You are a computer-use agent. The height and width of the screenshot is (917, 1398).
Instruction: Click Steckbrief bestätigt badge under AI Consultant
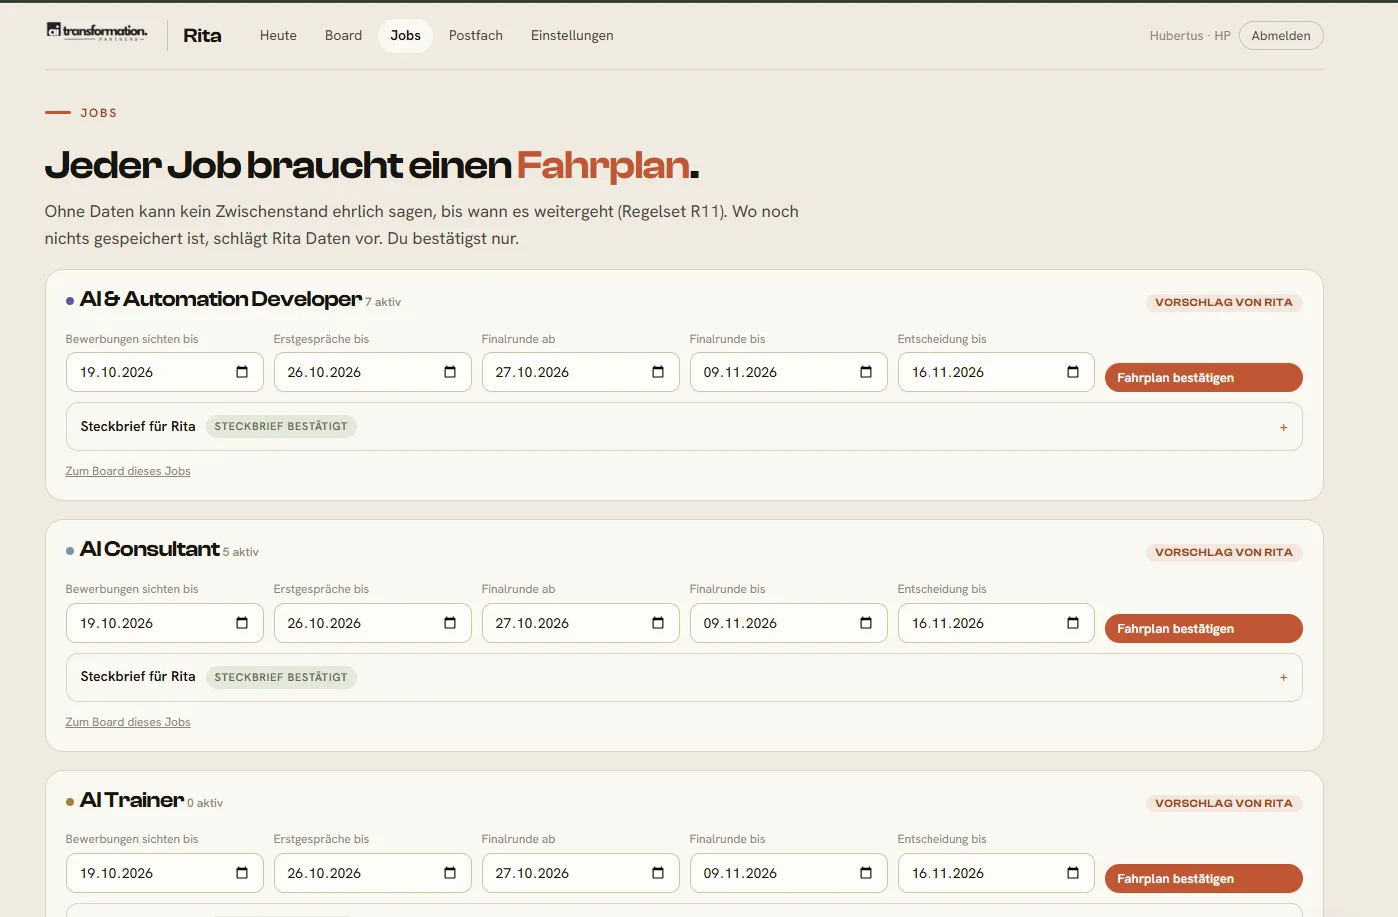(x=281, y=677)
